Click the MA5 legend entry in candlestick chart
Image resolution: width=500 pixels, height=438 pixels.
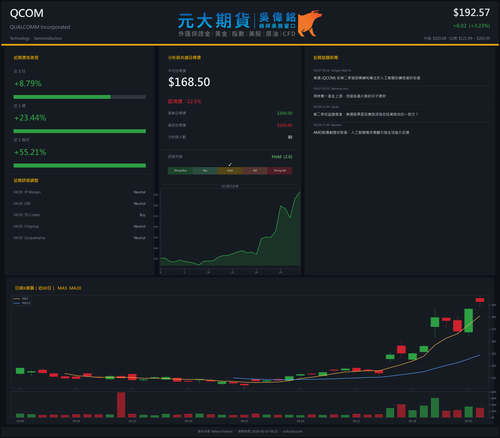(21, 299)
